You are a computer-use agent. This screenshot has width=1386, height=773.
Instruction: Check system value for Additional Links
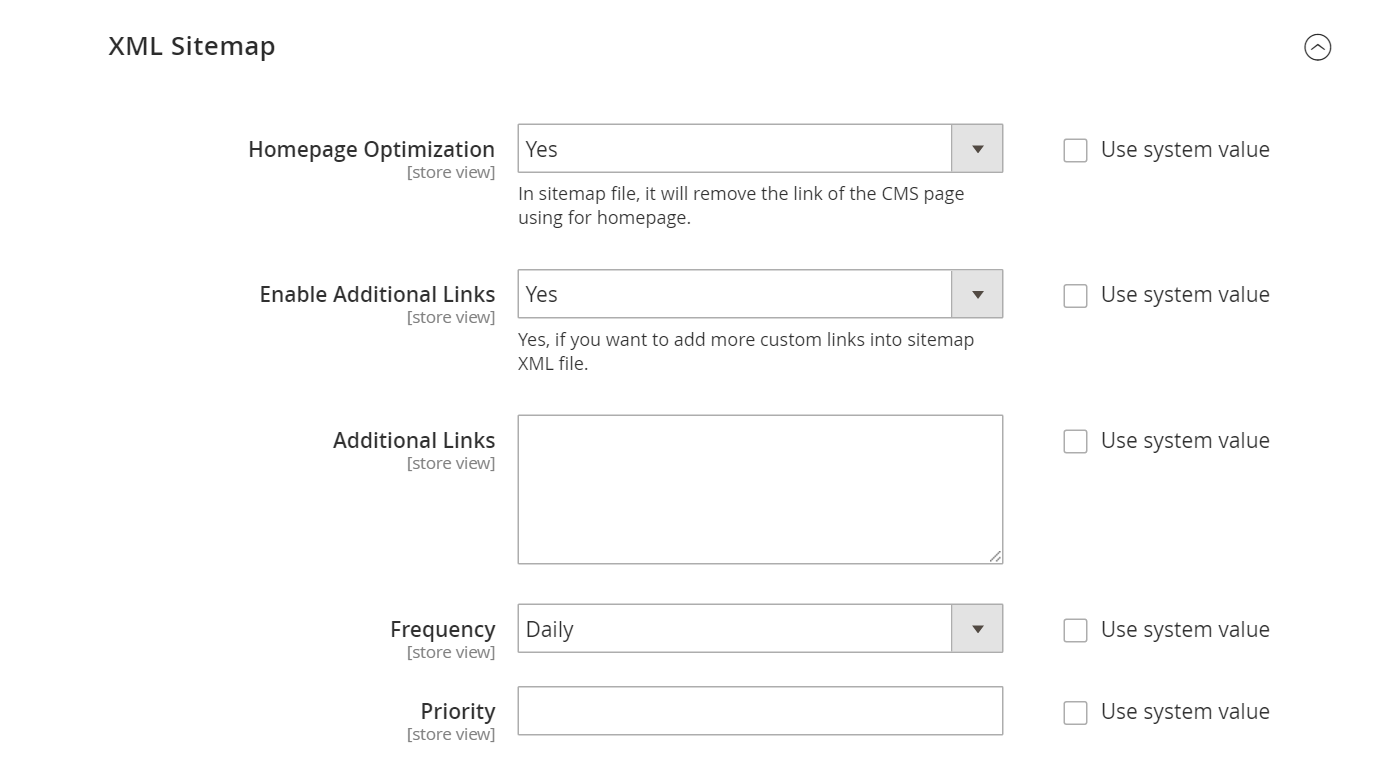[x=1075, y=442]
